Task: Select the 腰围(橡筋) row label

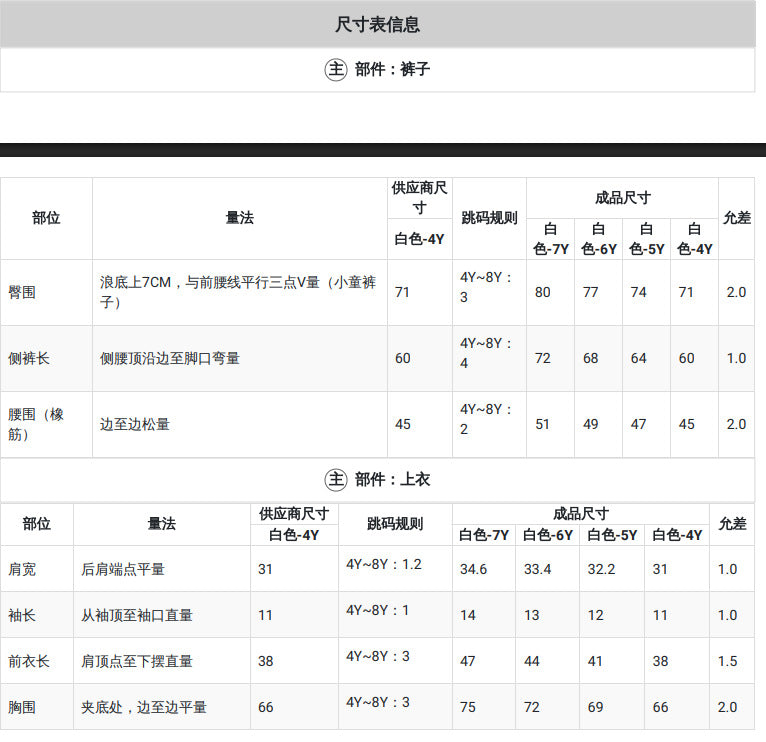Action: pos(36,424)
